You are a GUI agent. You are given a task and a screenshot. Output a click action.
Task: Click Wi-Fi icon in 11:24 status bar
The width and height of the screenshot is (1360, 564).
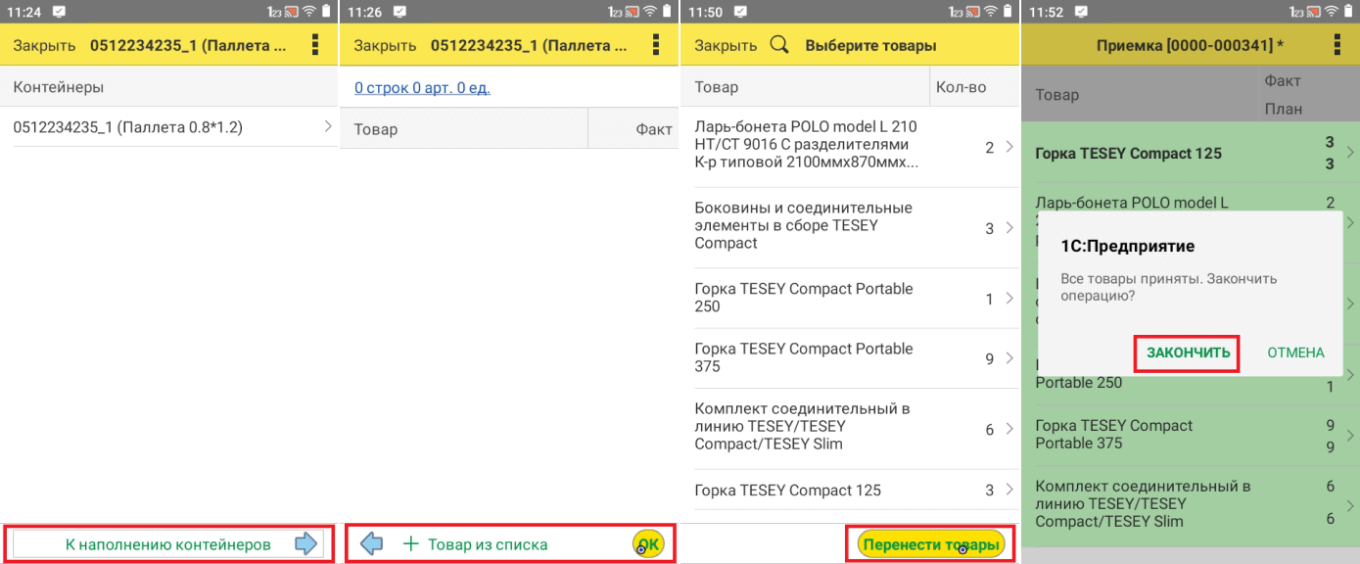[x=308, y=12]
